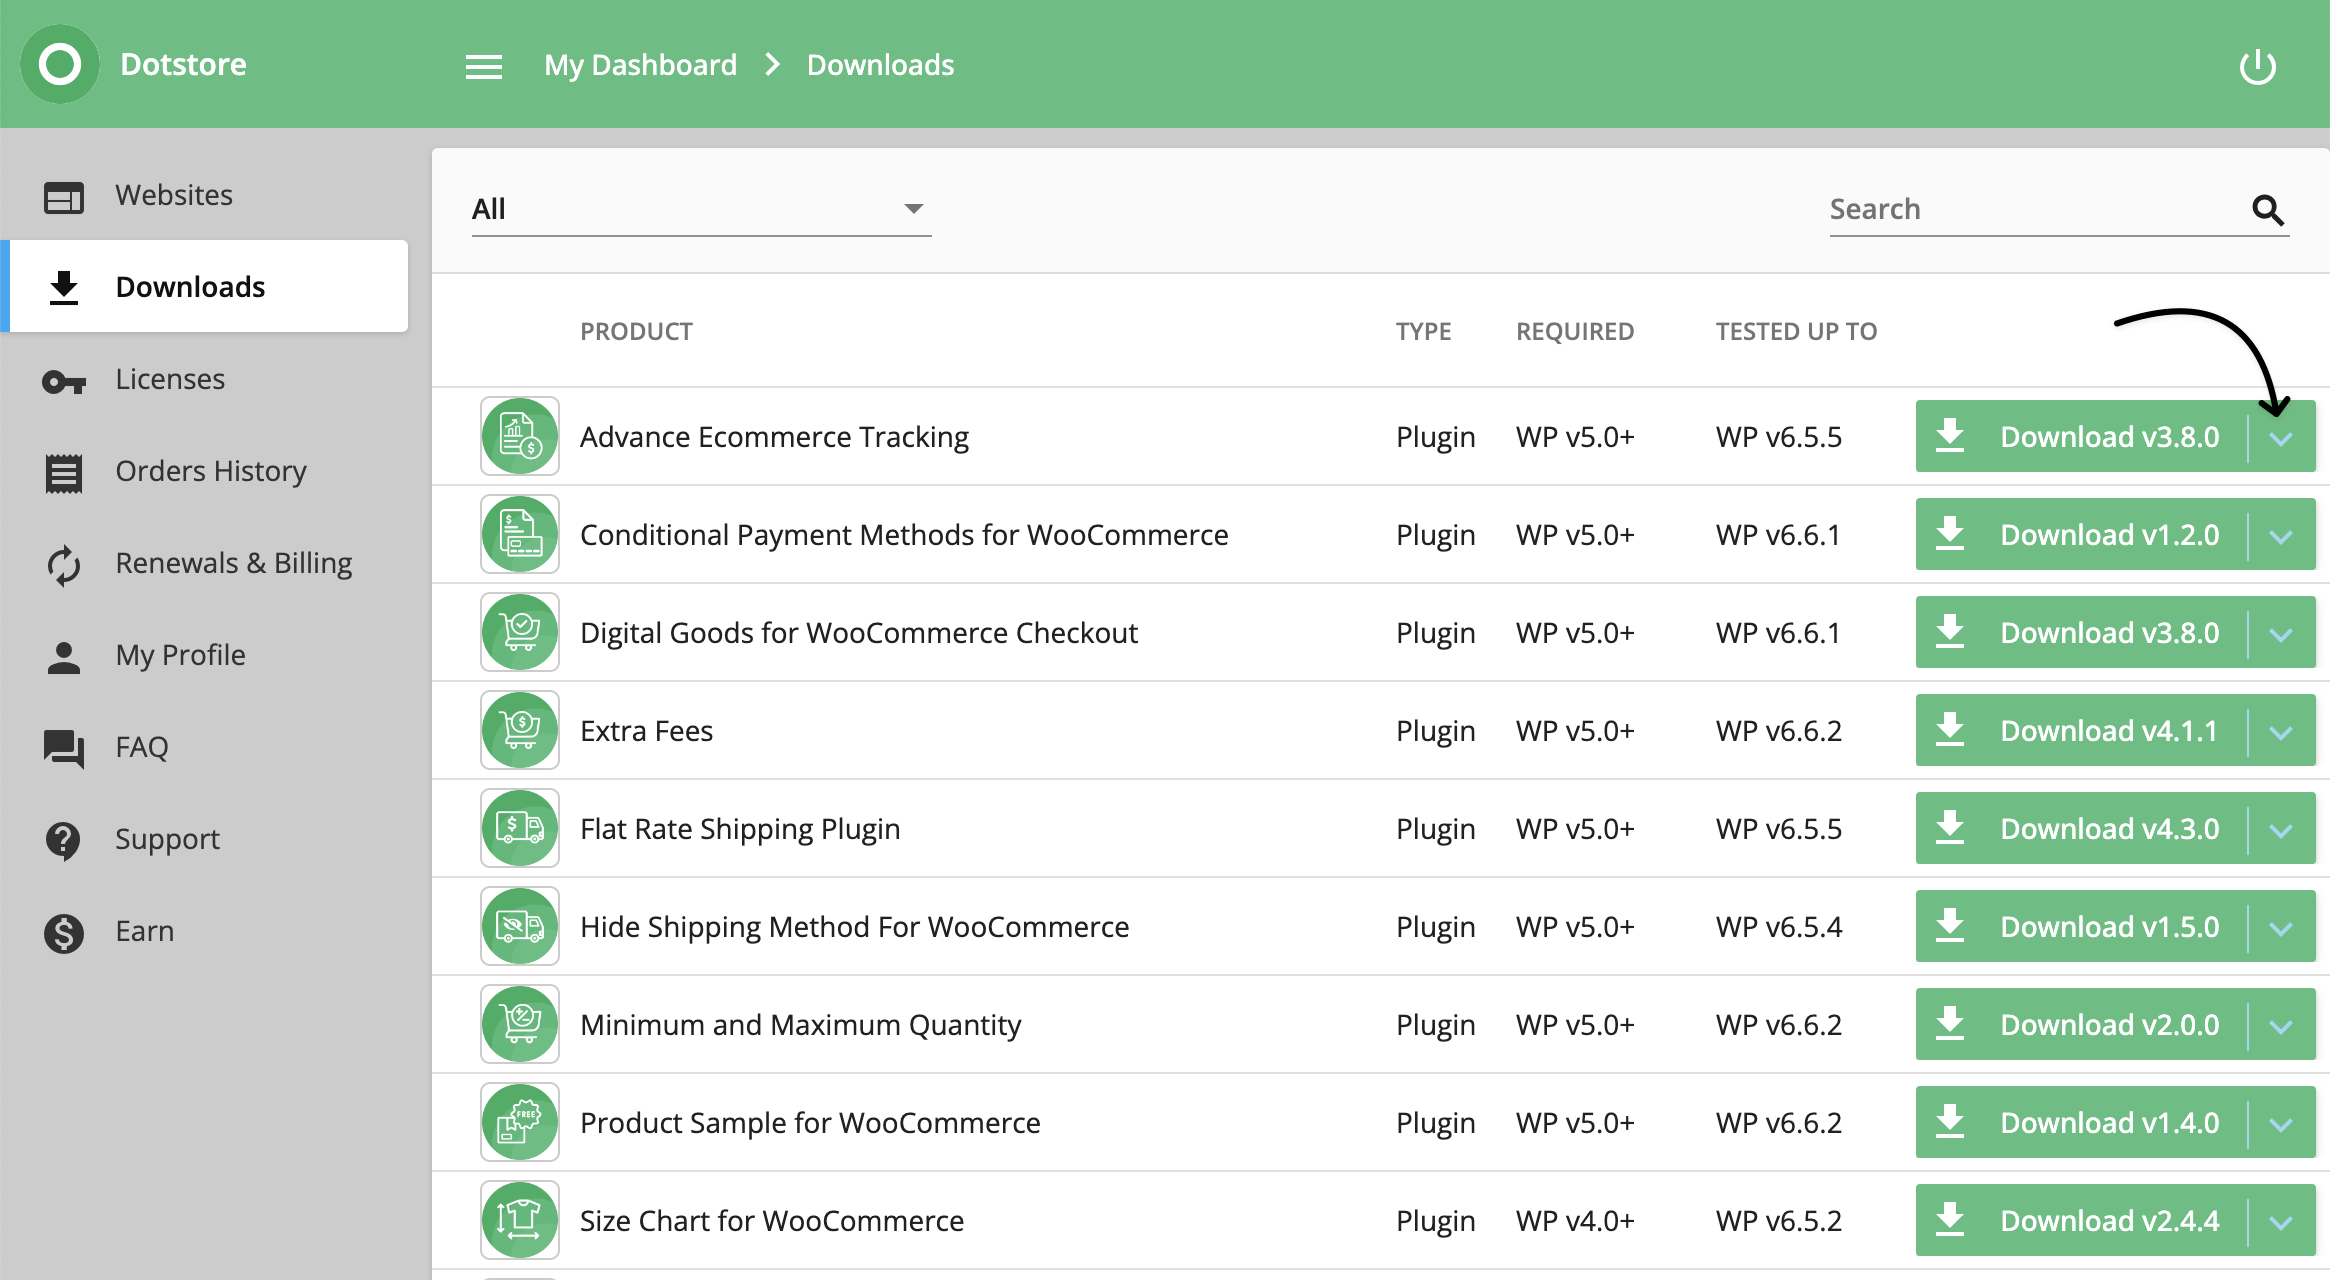Select Downloads in the sidebar
The image size is (2330, 1280).
204,286
